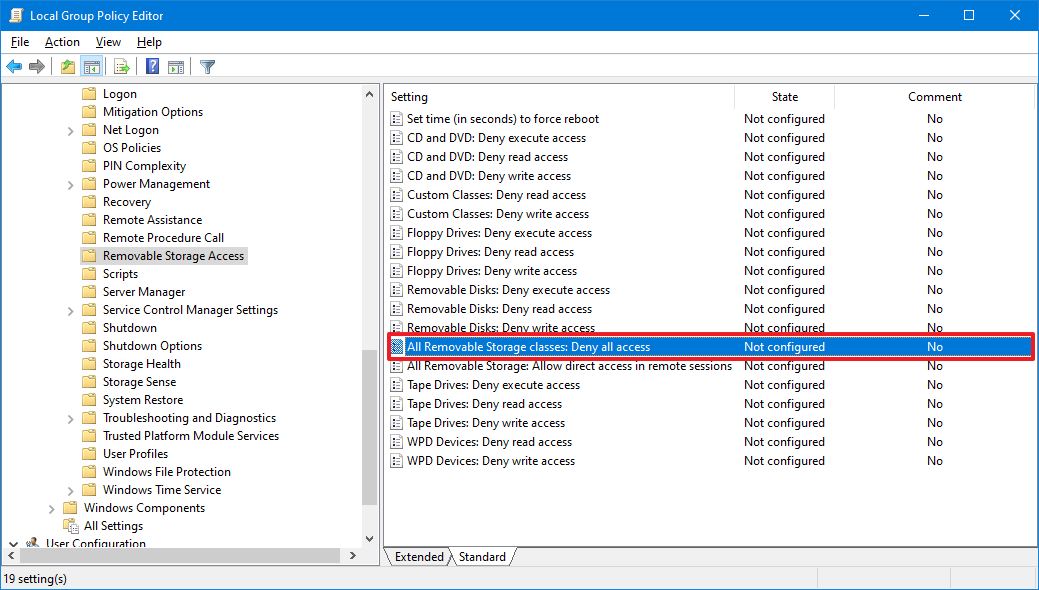Expand the Net Logon folder
1039x590 pixels.
(x=71, y=130)
